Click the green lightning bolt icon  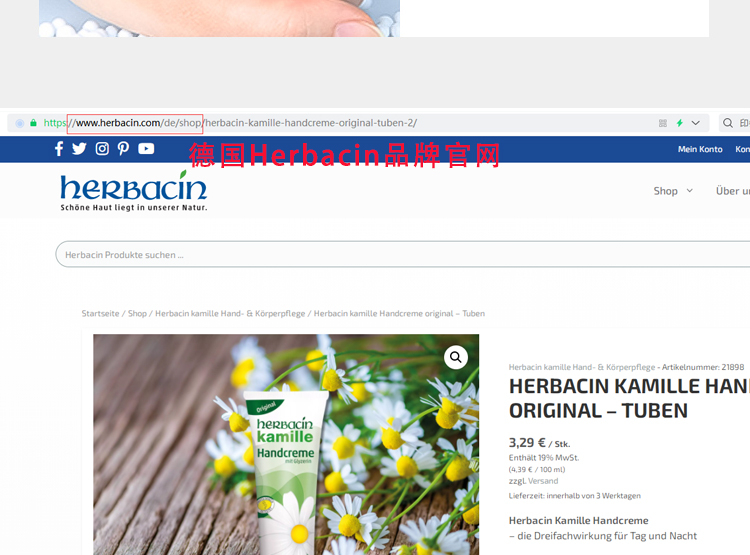point(680,123)
